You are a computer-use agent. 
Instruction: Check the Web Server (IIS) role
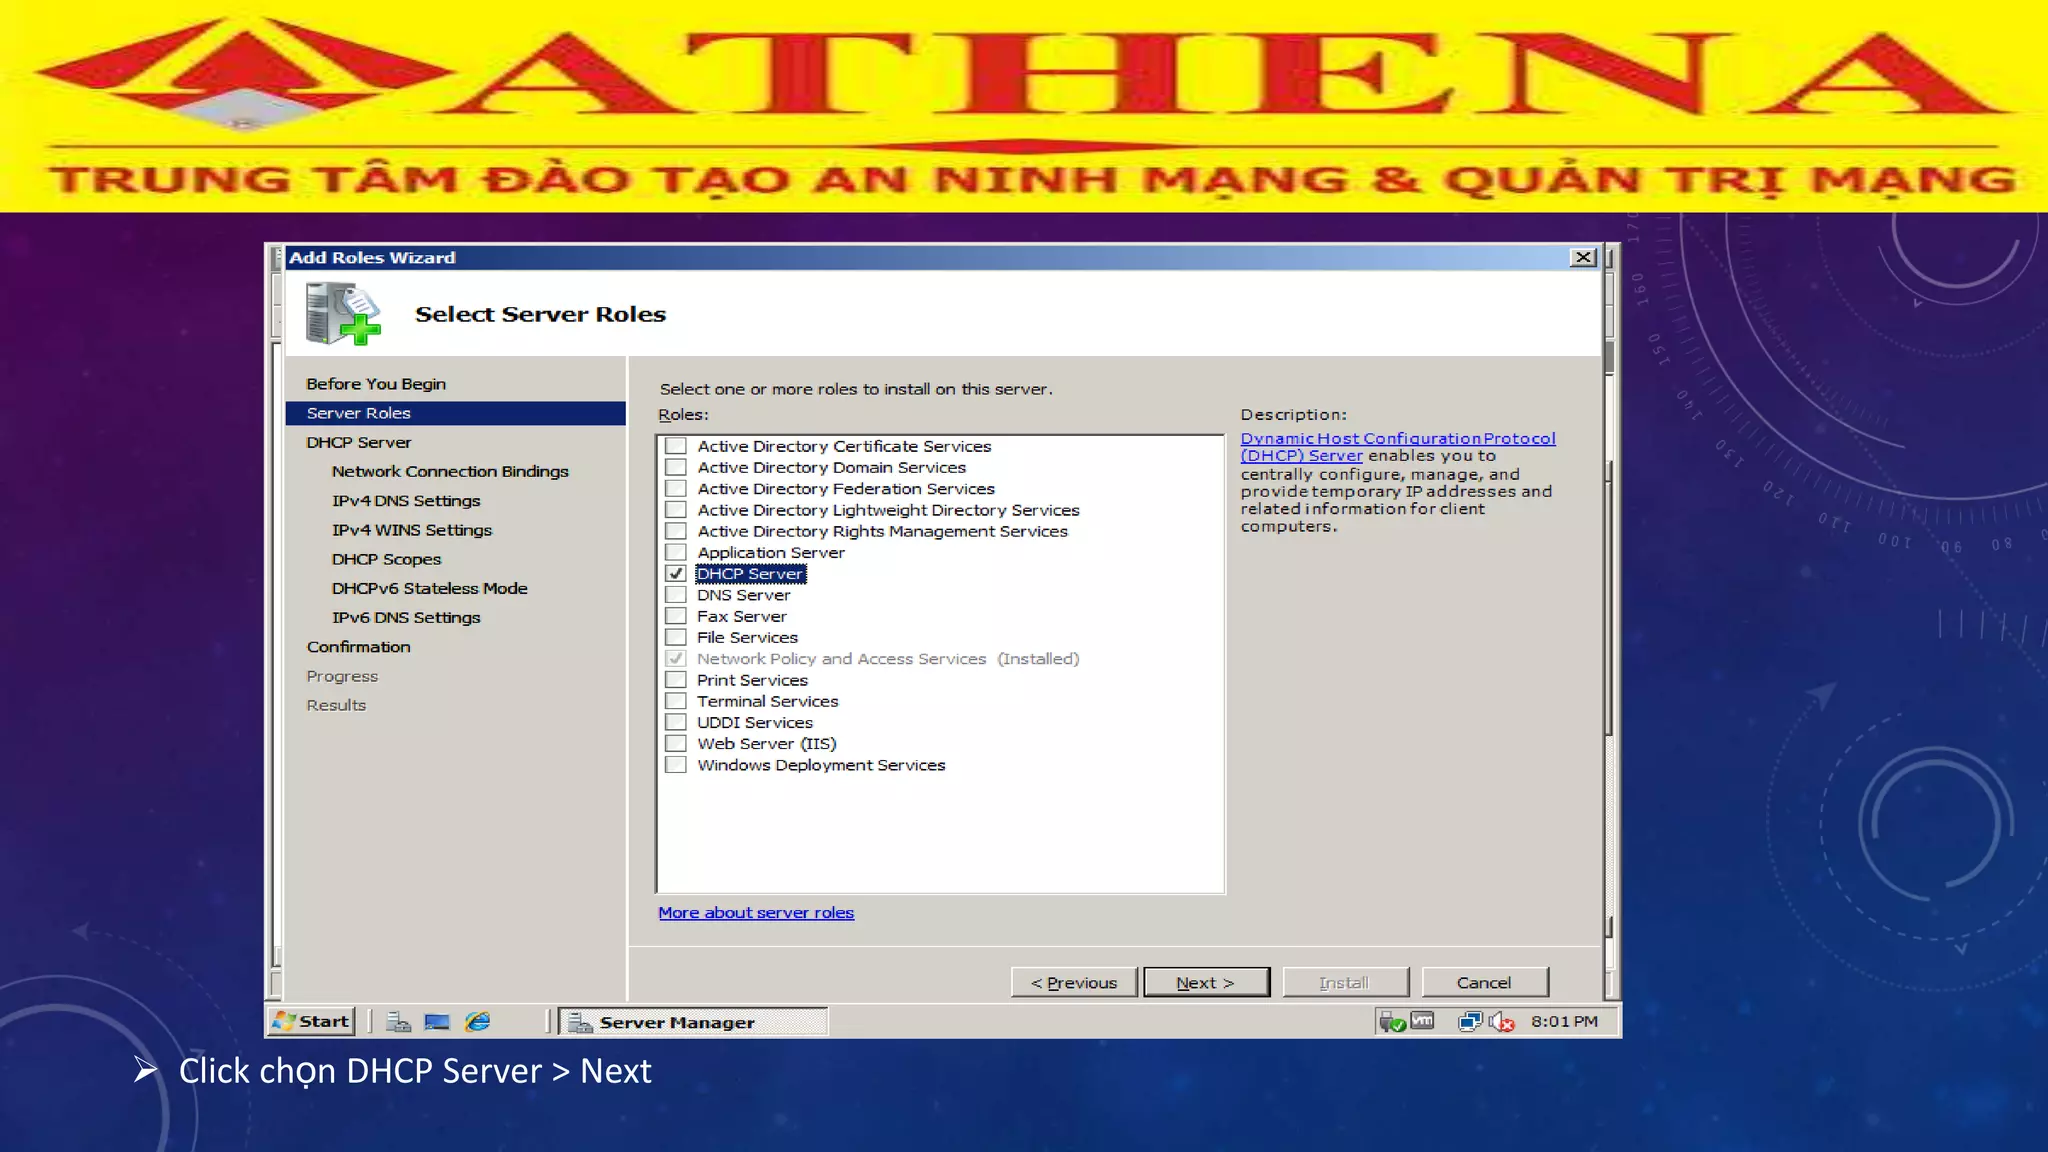[x=676, y=743]
